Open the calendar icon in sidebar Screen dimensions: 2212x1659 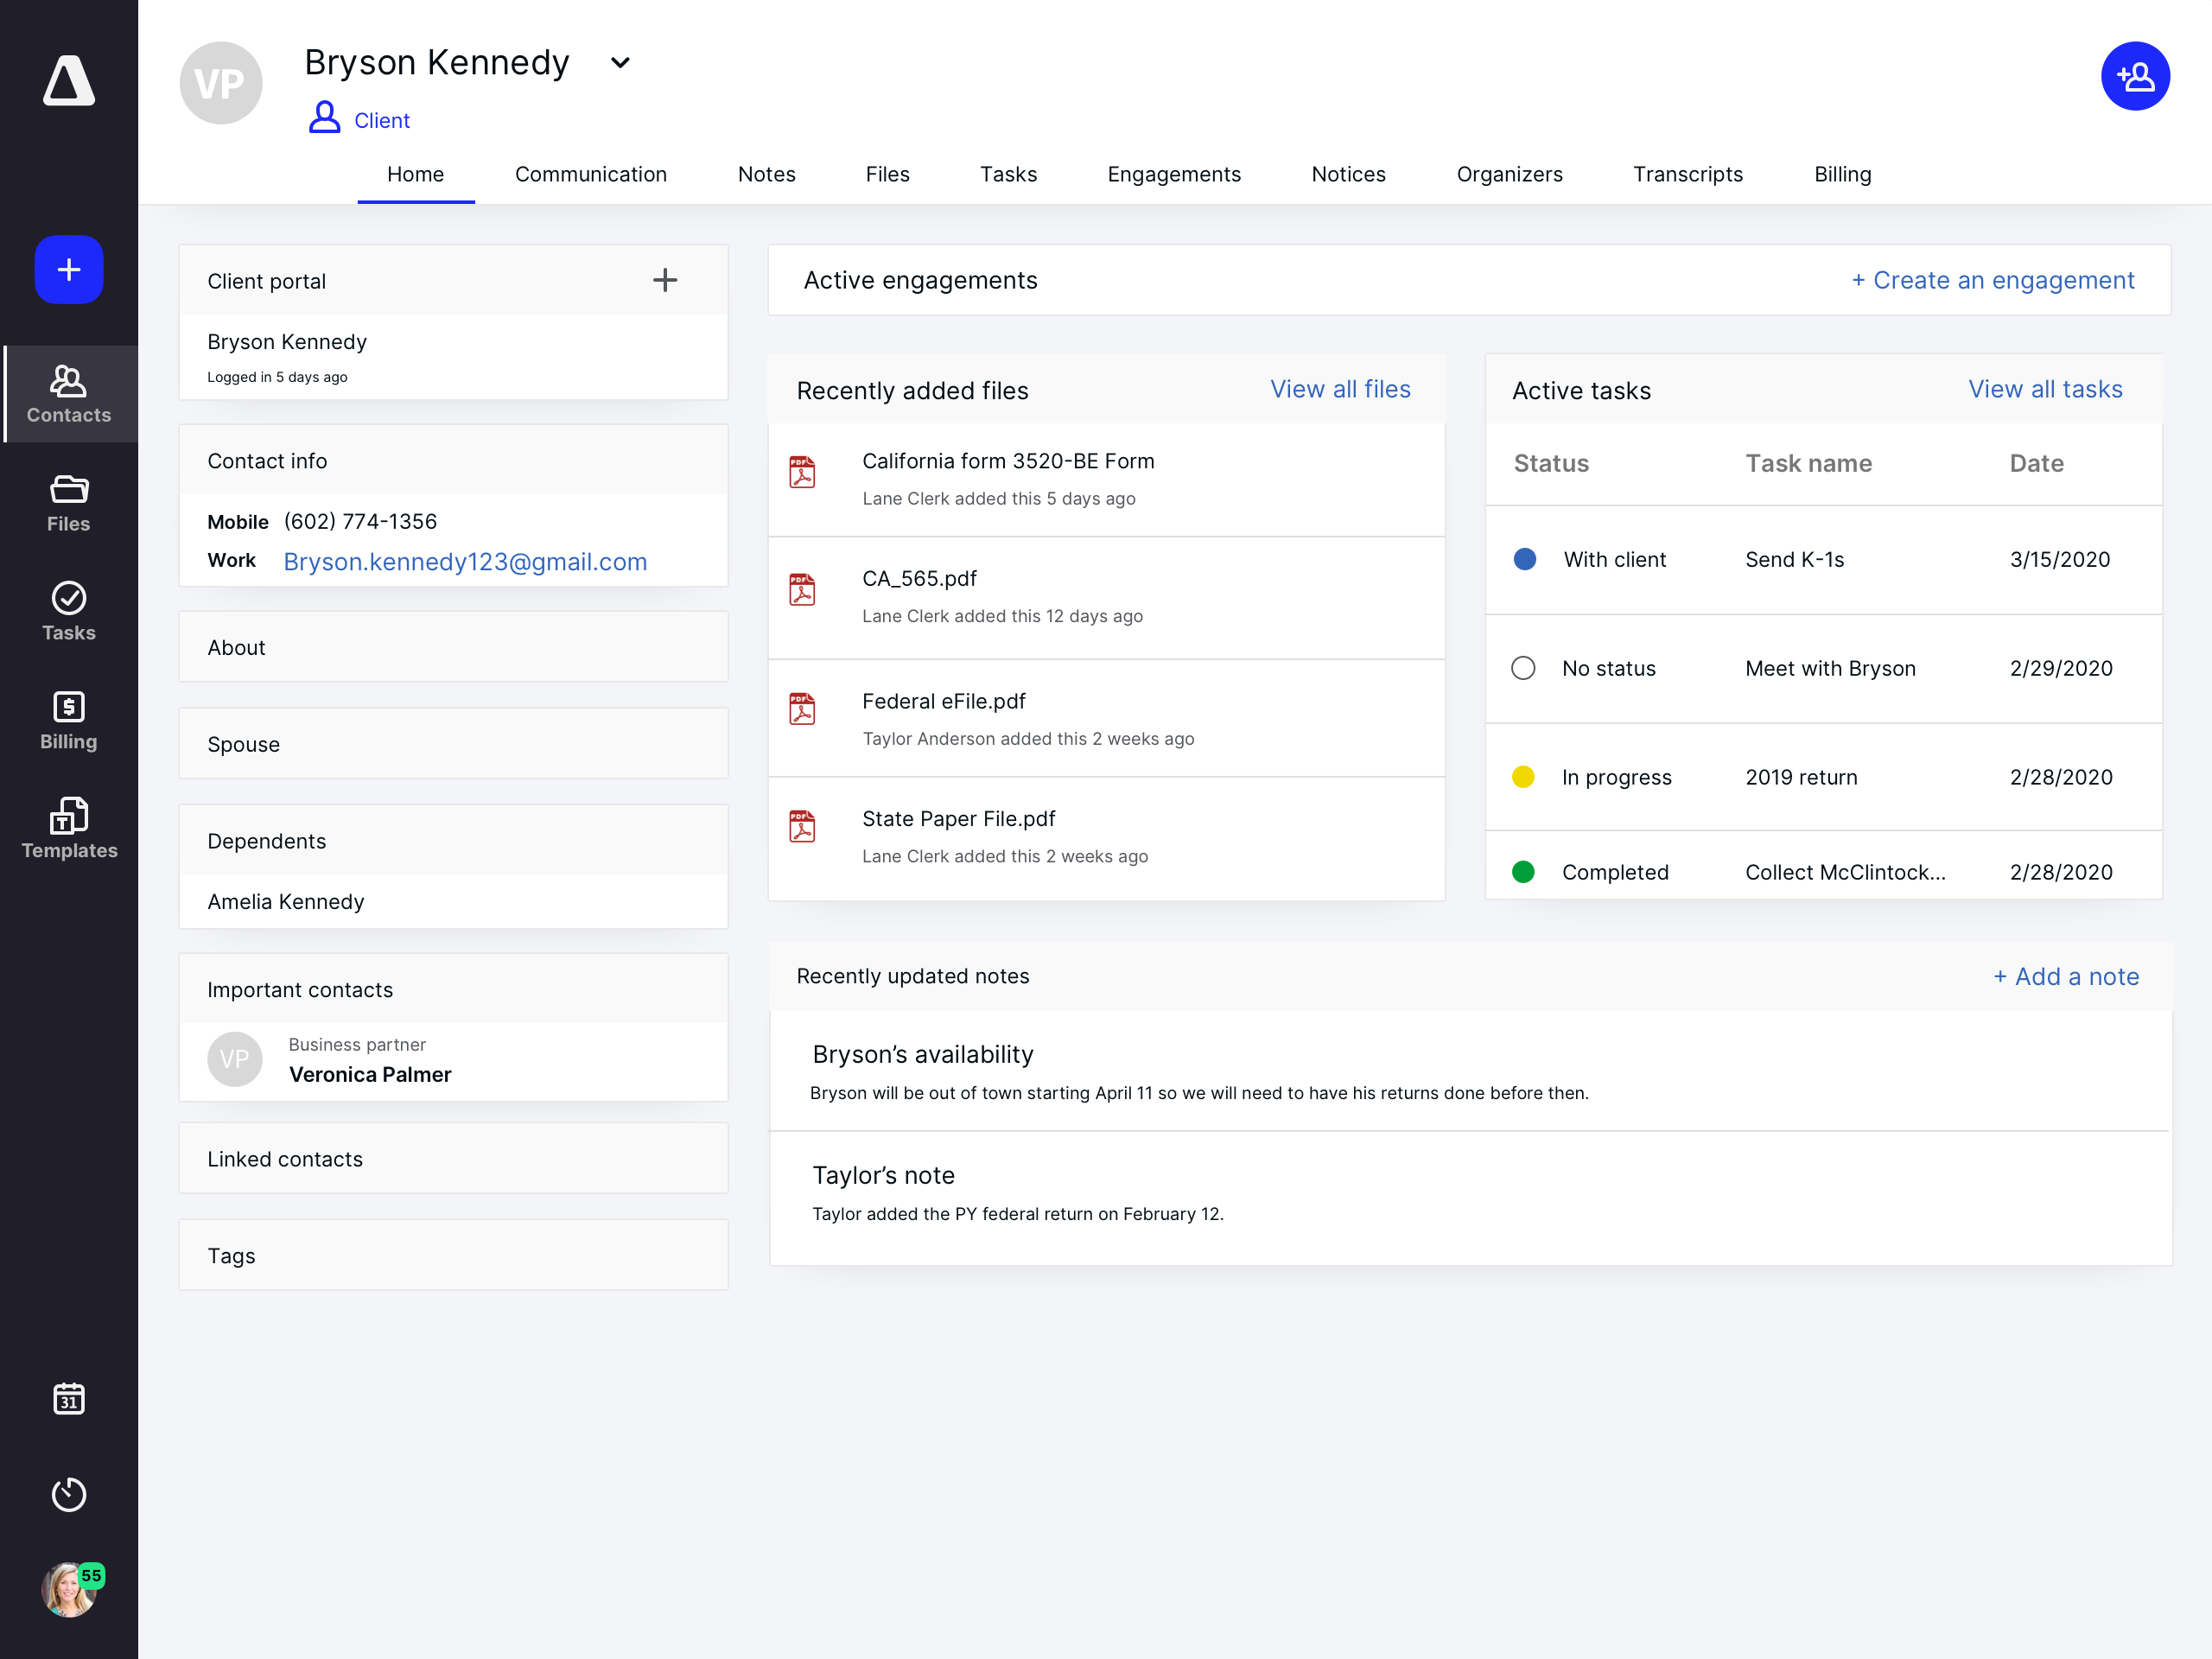pyautogui.click(x=69, y=1398)
